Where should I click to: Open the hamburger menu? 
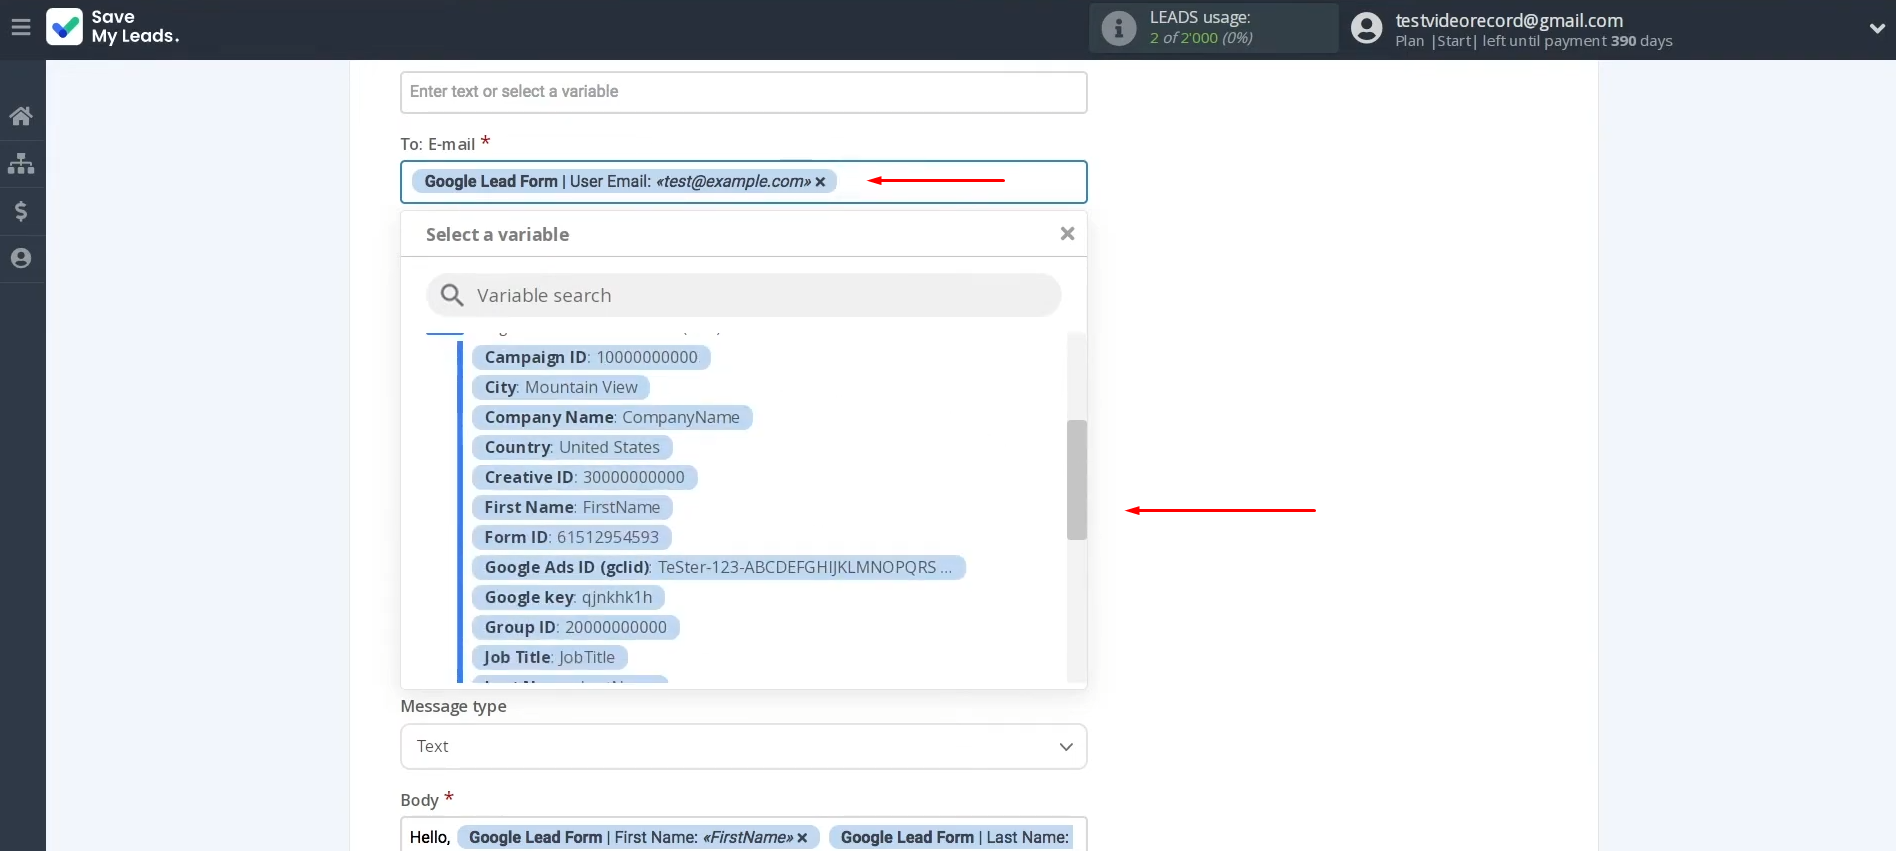pos(21,28)
